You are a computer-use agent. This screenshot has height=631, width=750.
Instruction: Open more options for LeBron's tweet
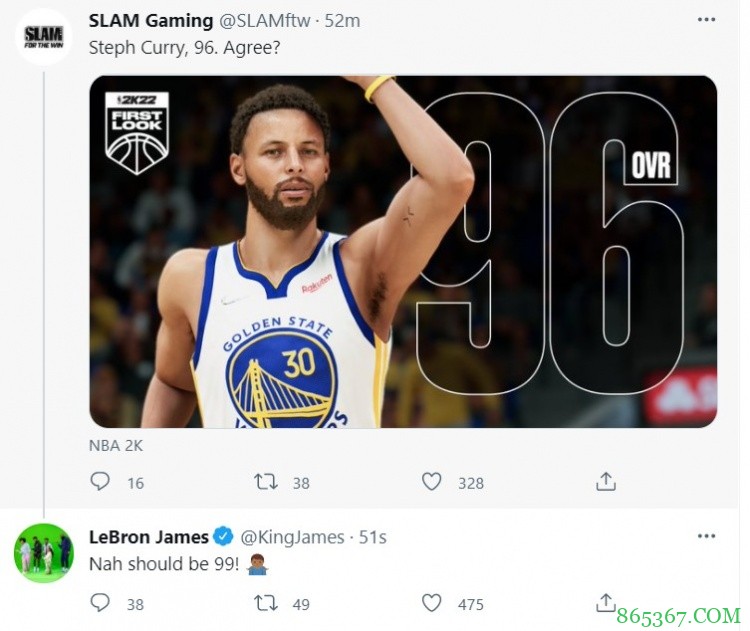(706, 537)
